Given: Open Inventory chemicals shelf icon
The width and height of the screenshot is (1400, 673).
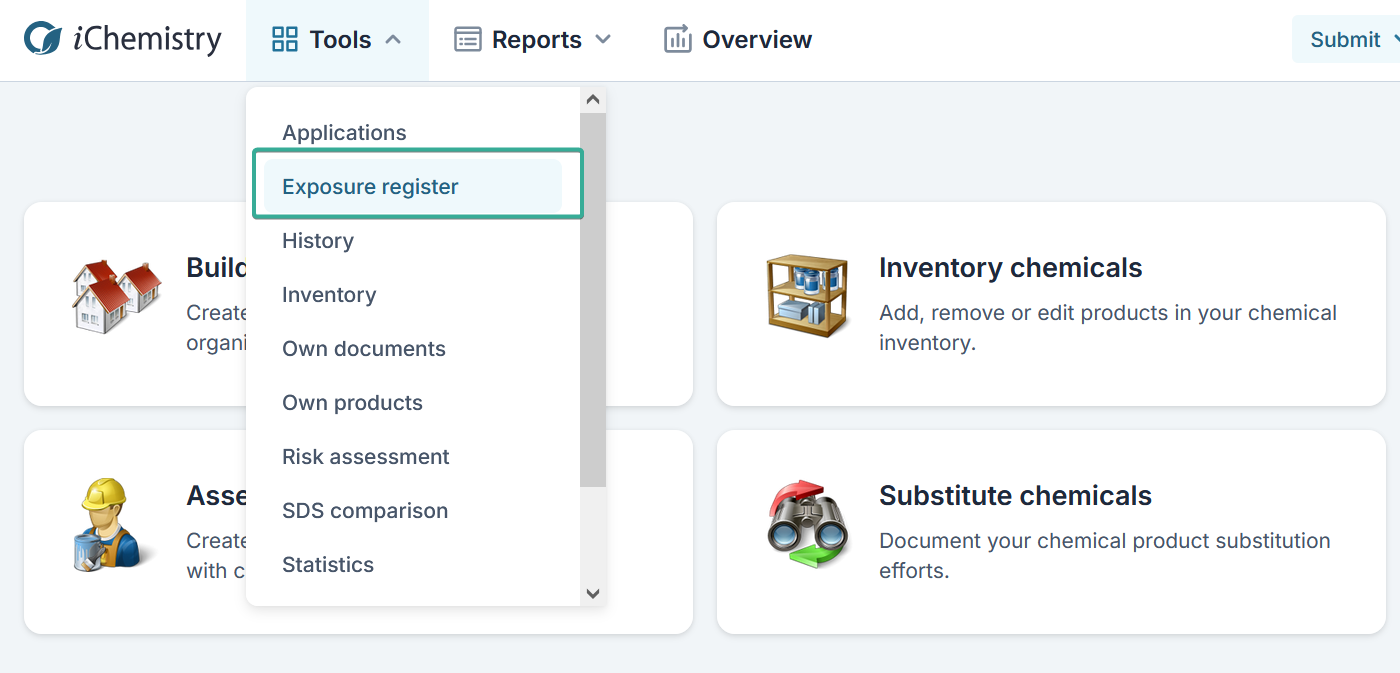Looking at the screenshot, I should pyautogui.click(x=807, y=295).
